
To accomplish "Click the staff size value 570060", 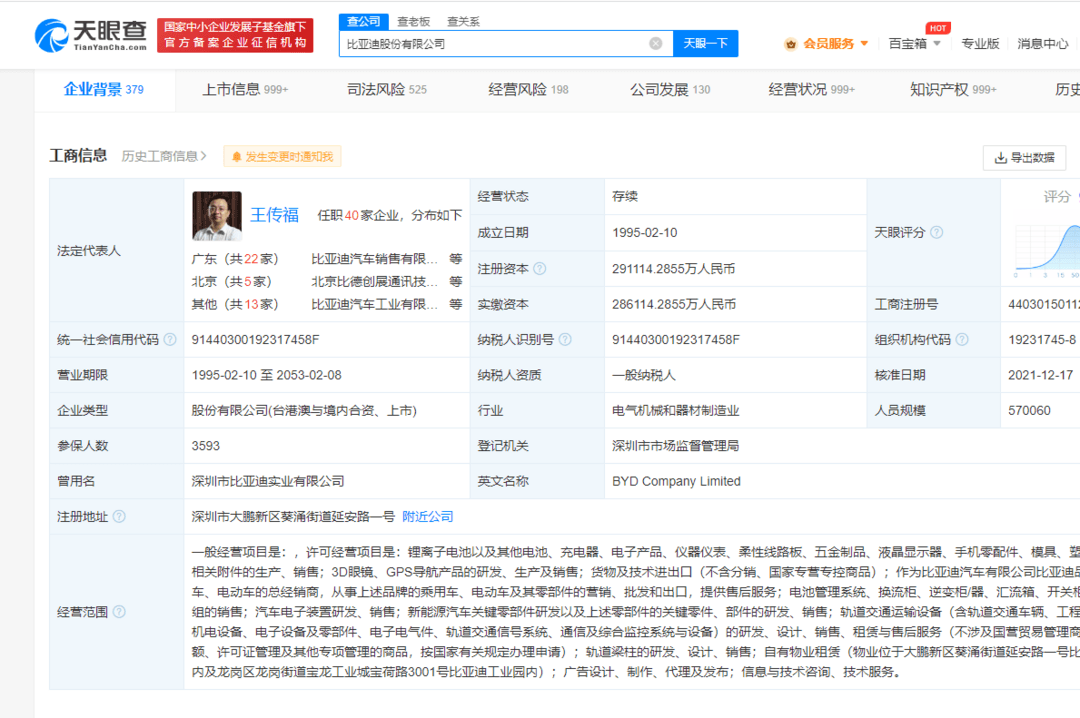I will pos(1029,411).
